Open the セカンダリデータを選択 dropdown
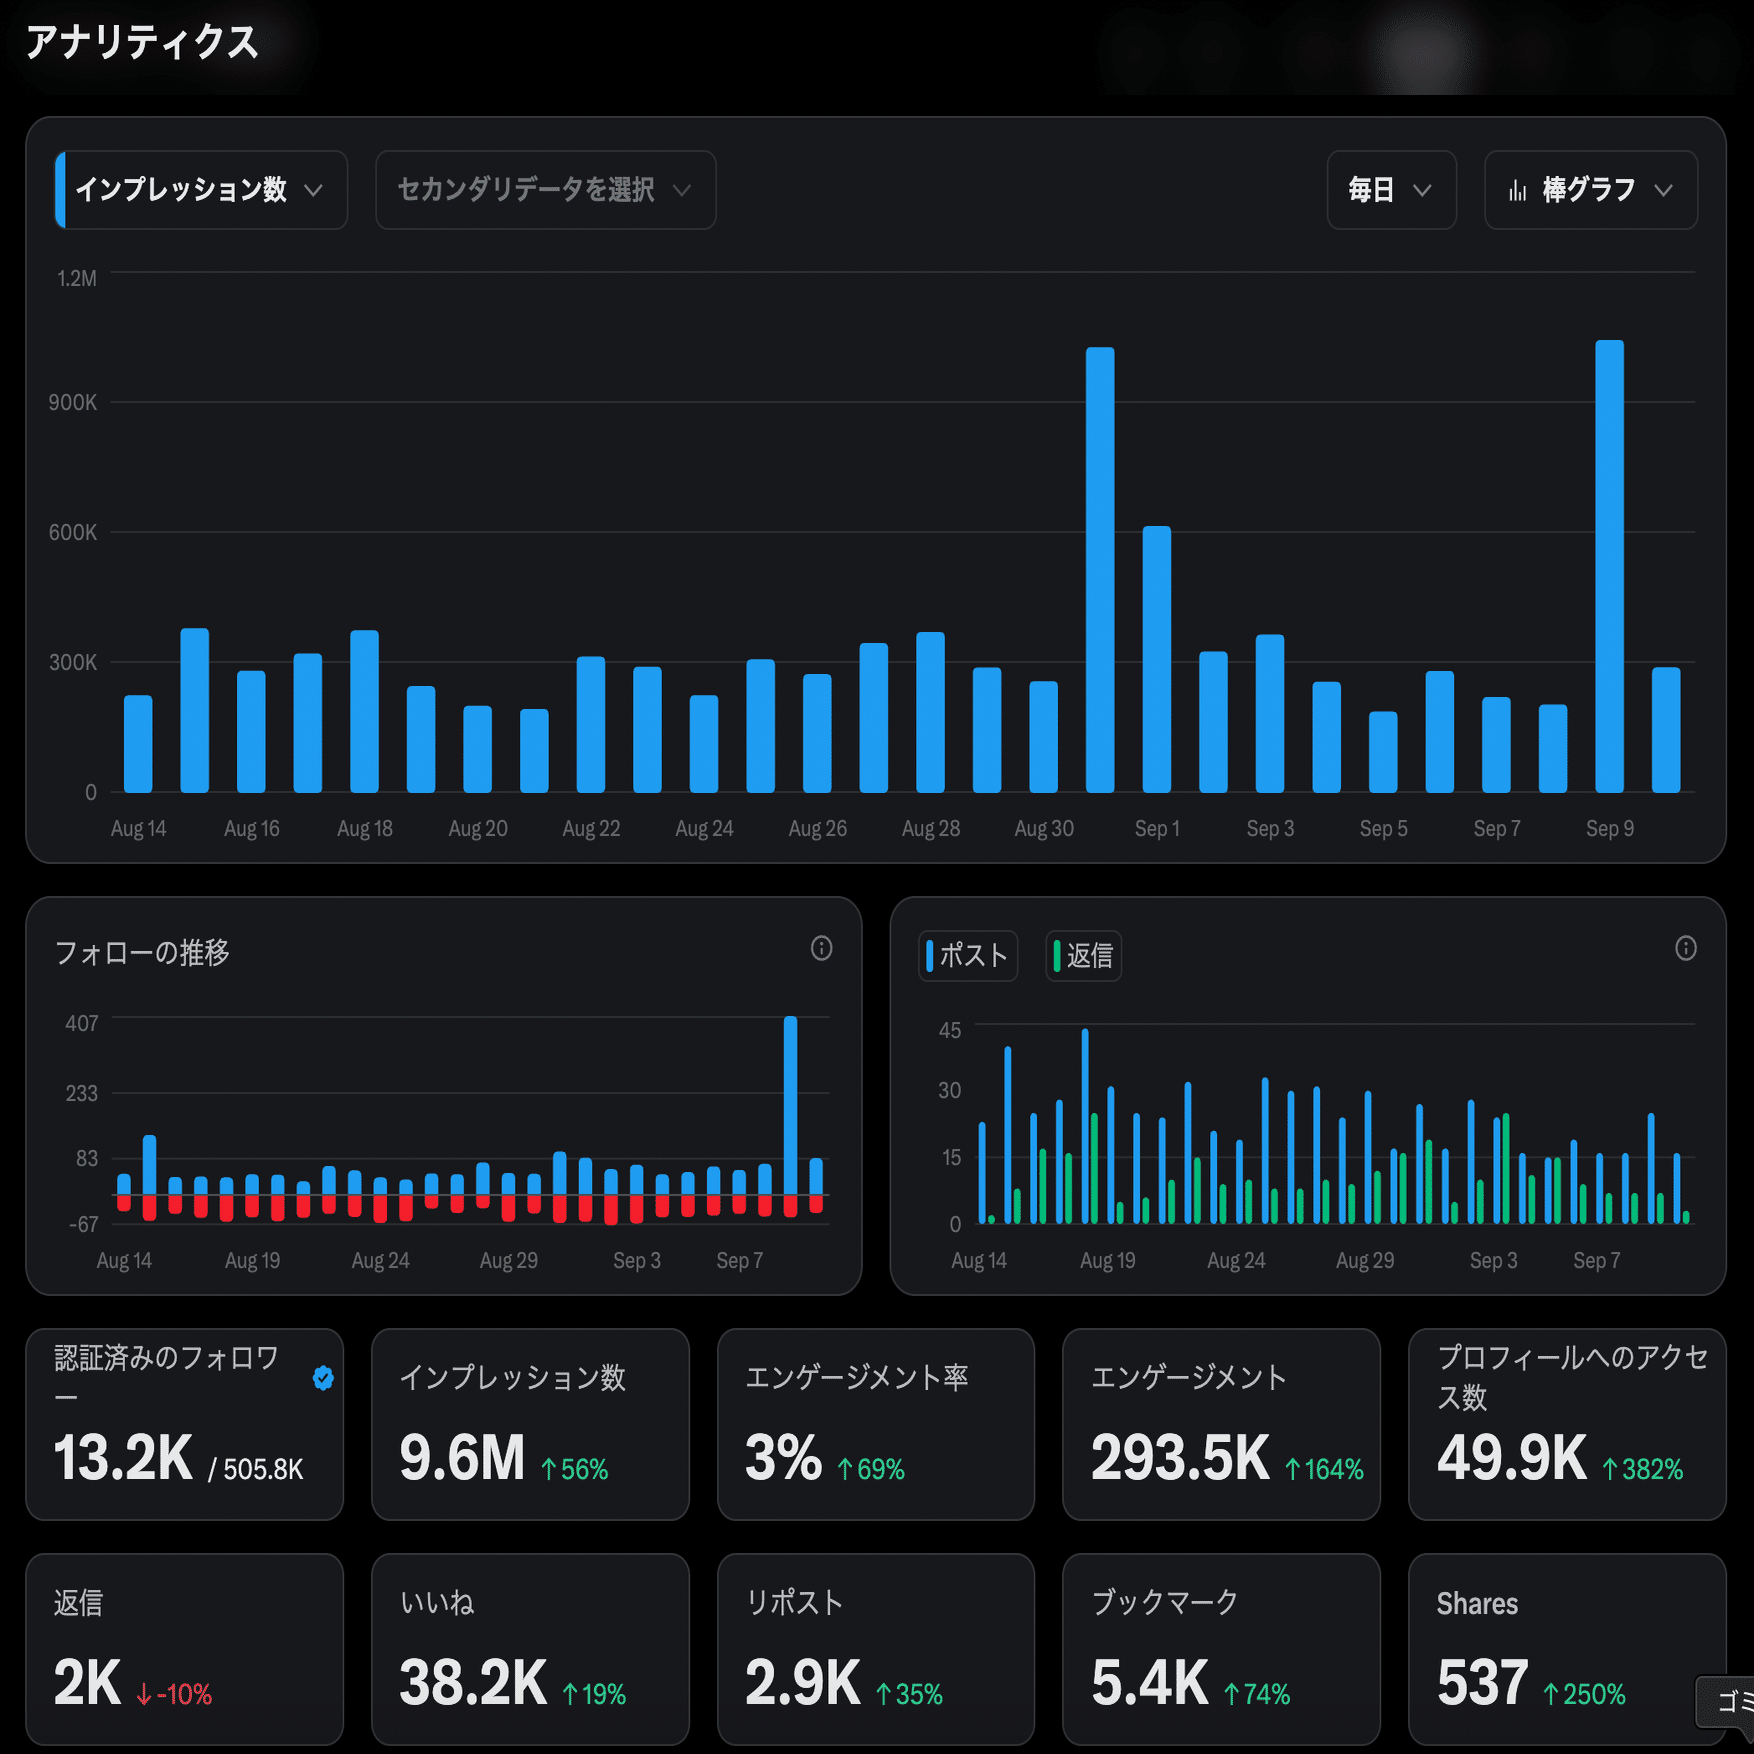 point(545,190)
